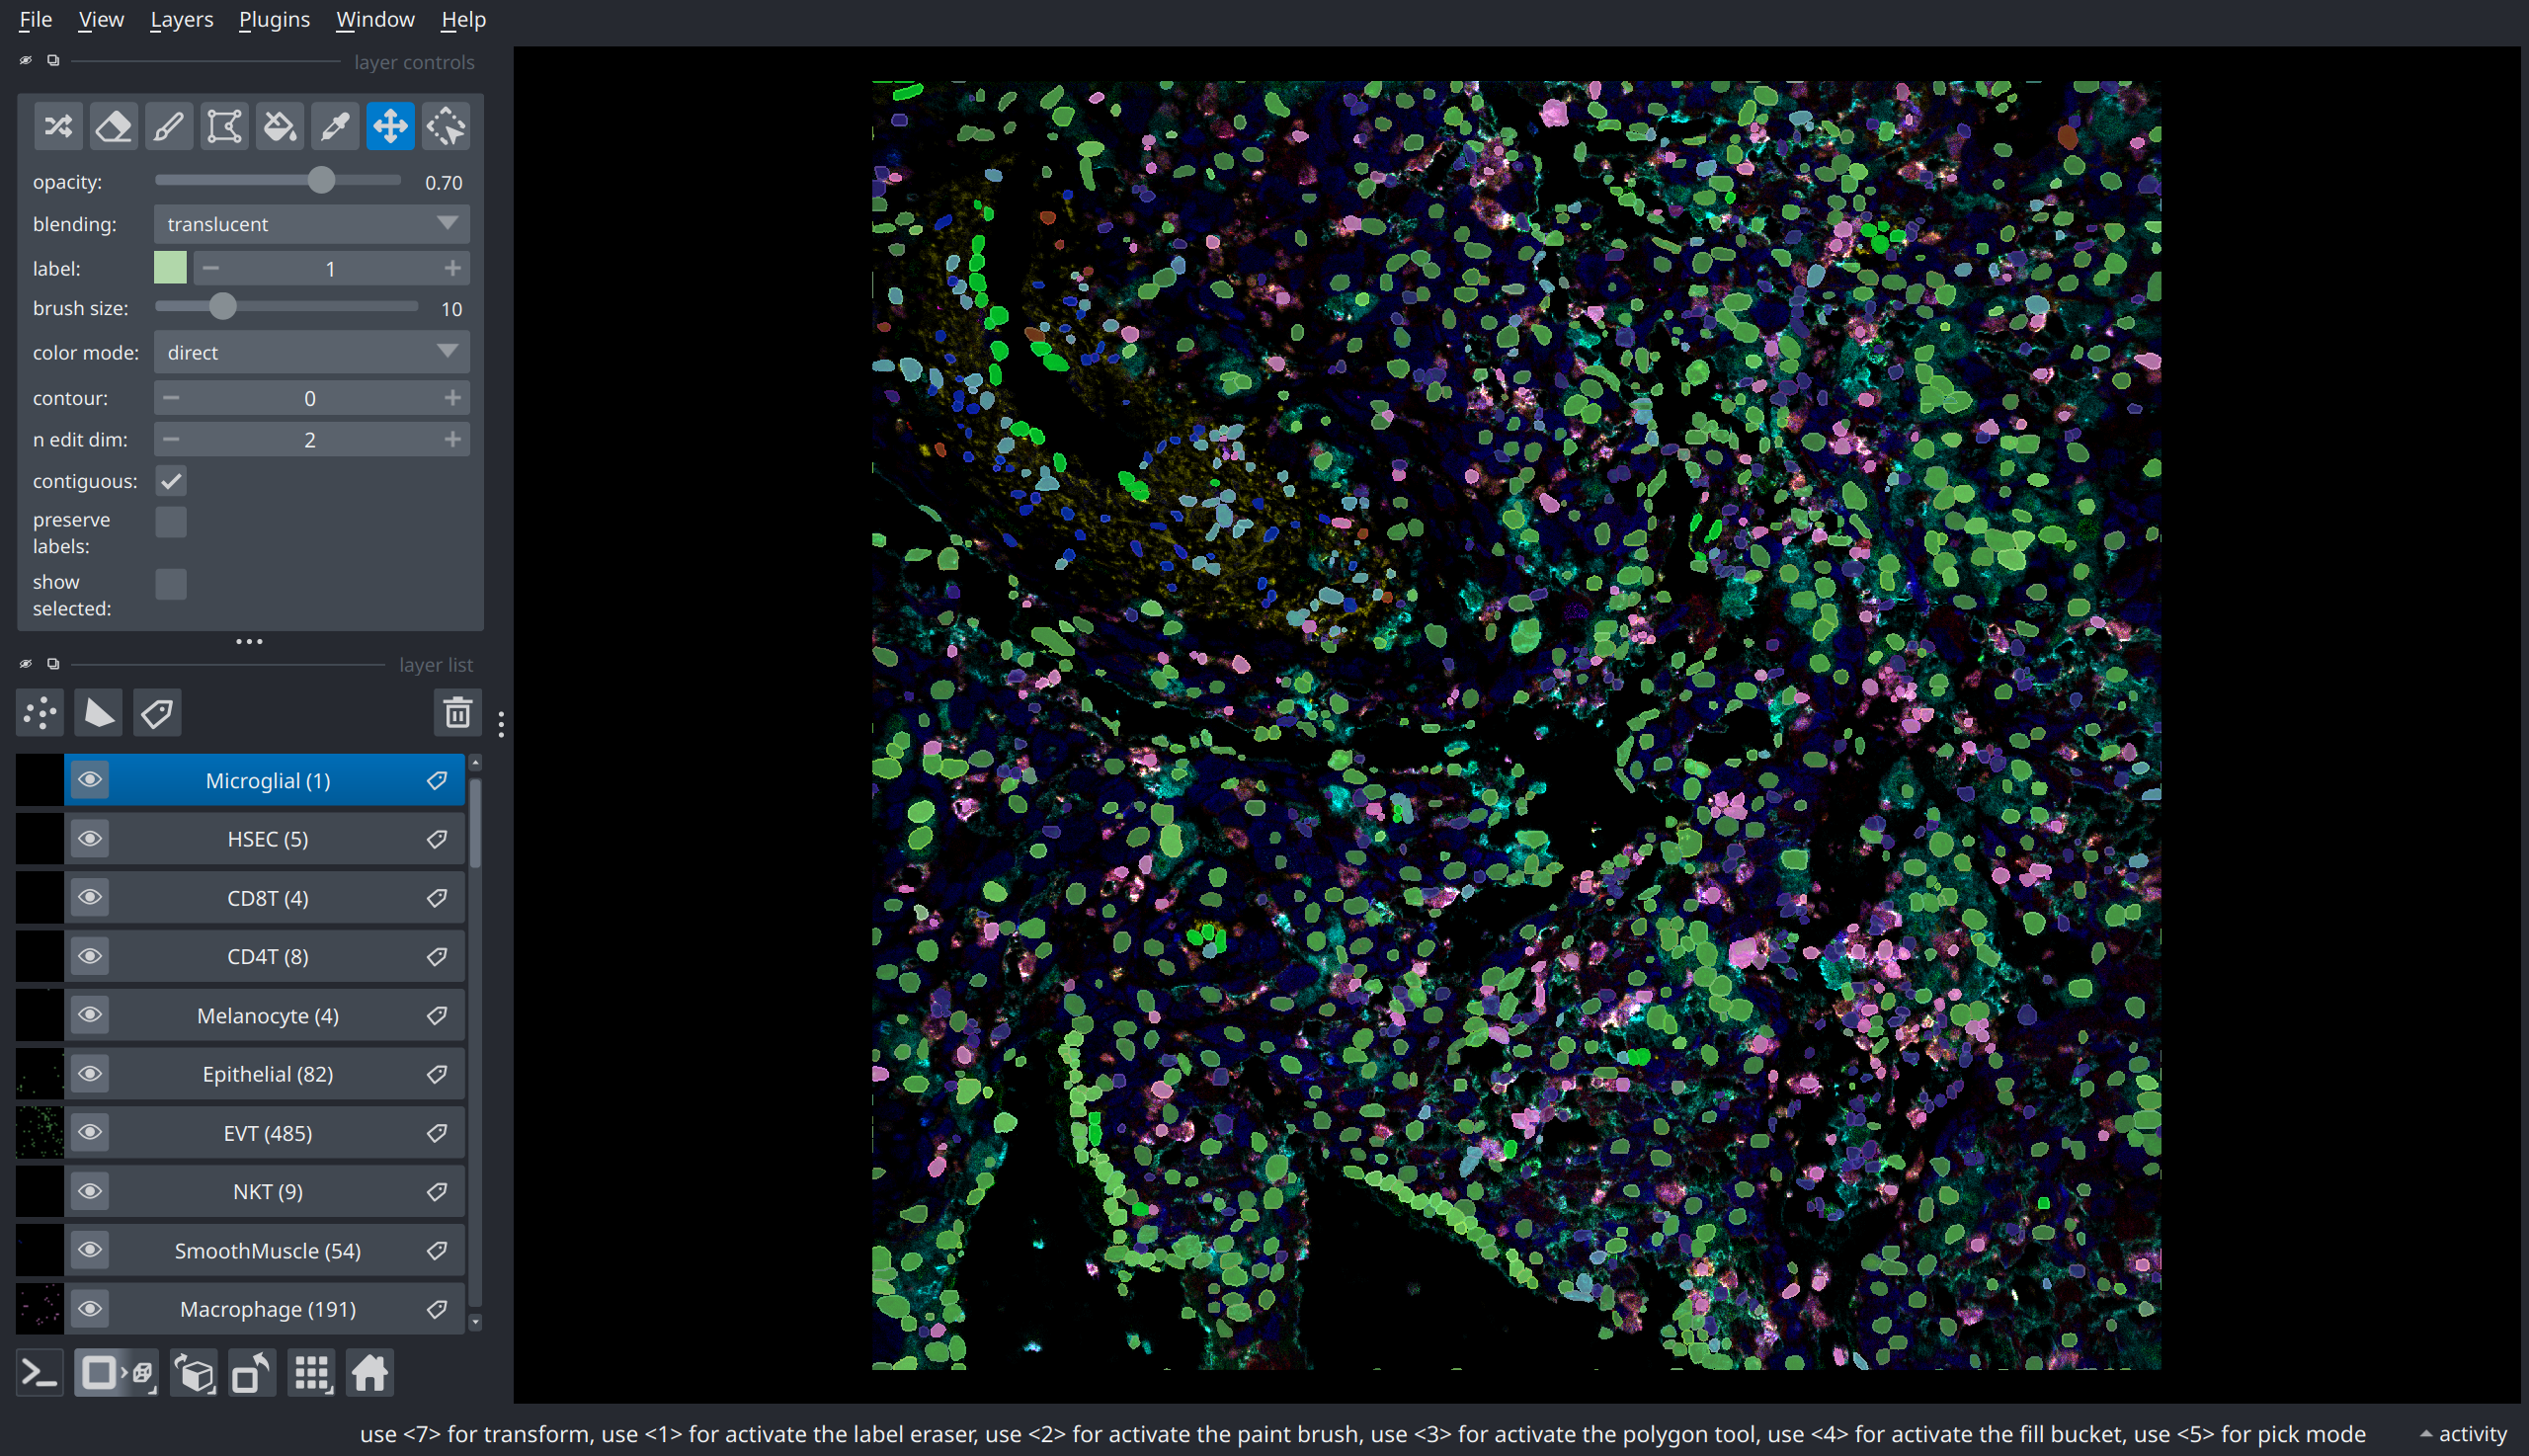Viewport: 2529px width, 1456px height.
Task: Click the green label color swatch
Action: pyautogui.click(x=170, y=268)
